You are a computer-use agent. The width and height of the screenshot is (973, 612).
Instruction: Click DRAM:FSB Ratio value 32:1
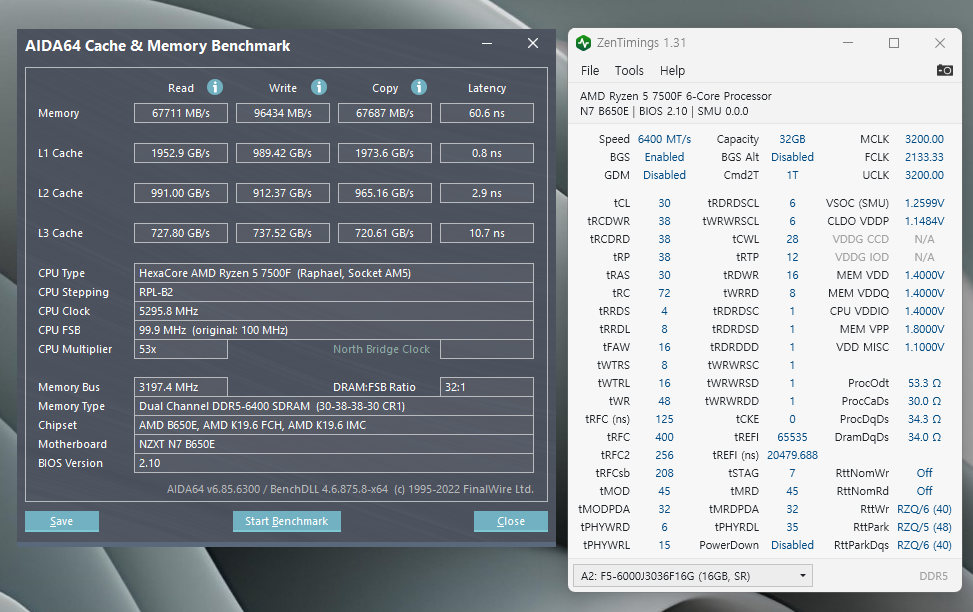[486, 387]
